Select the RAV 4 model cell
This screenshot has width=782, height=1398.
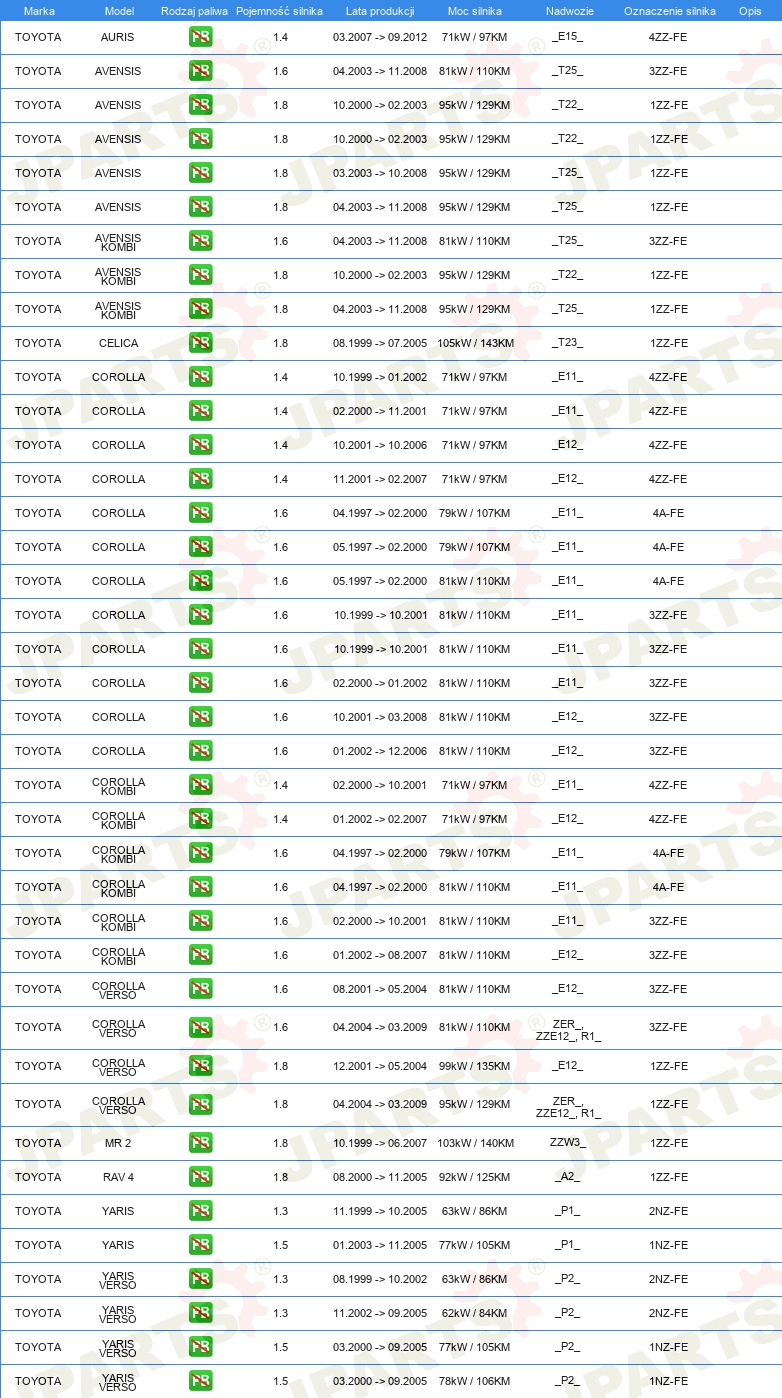(118, 1177)
